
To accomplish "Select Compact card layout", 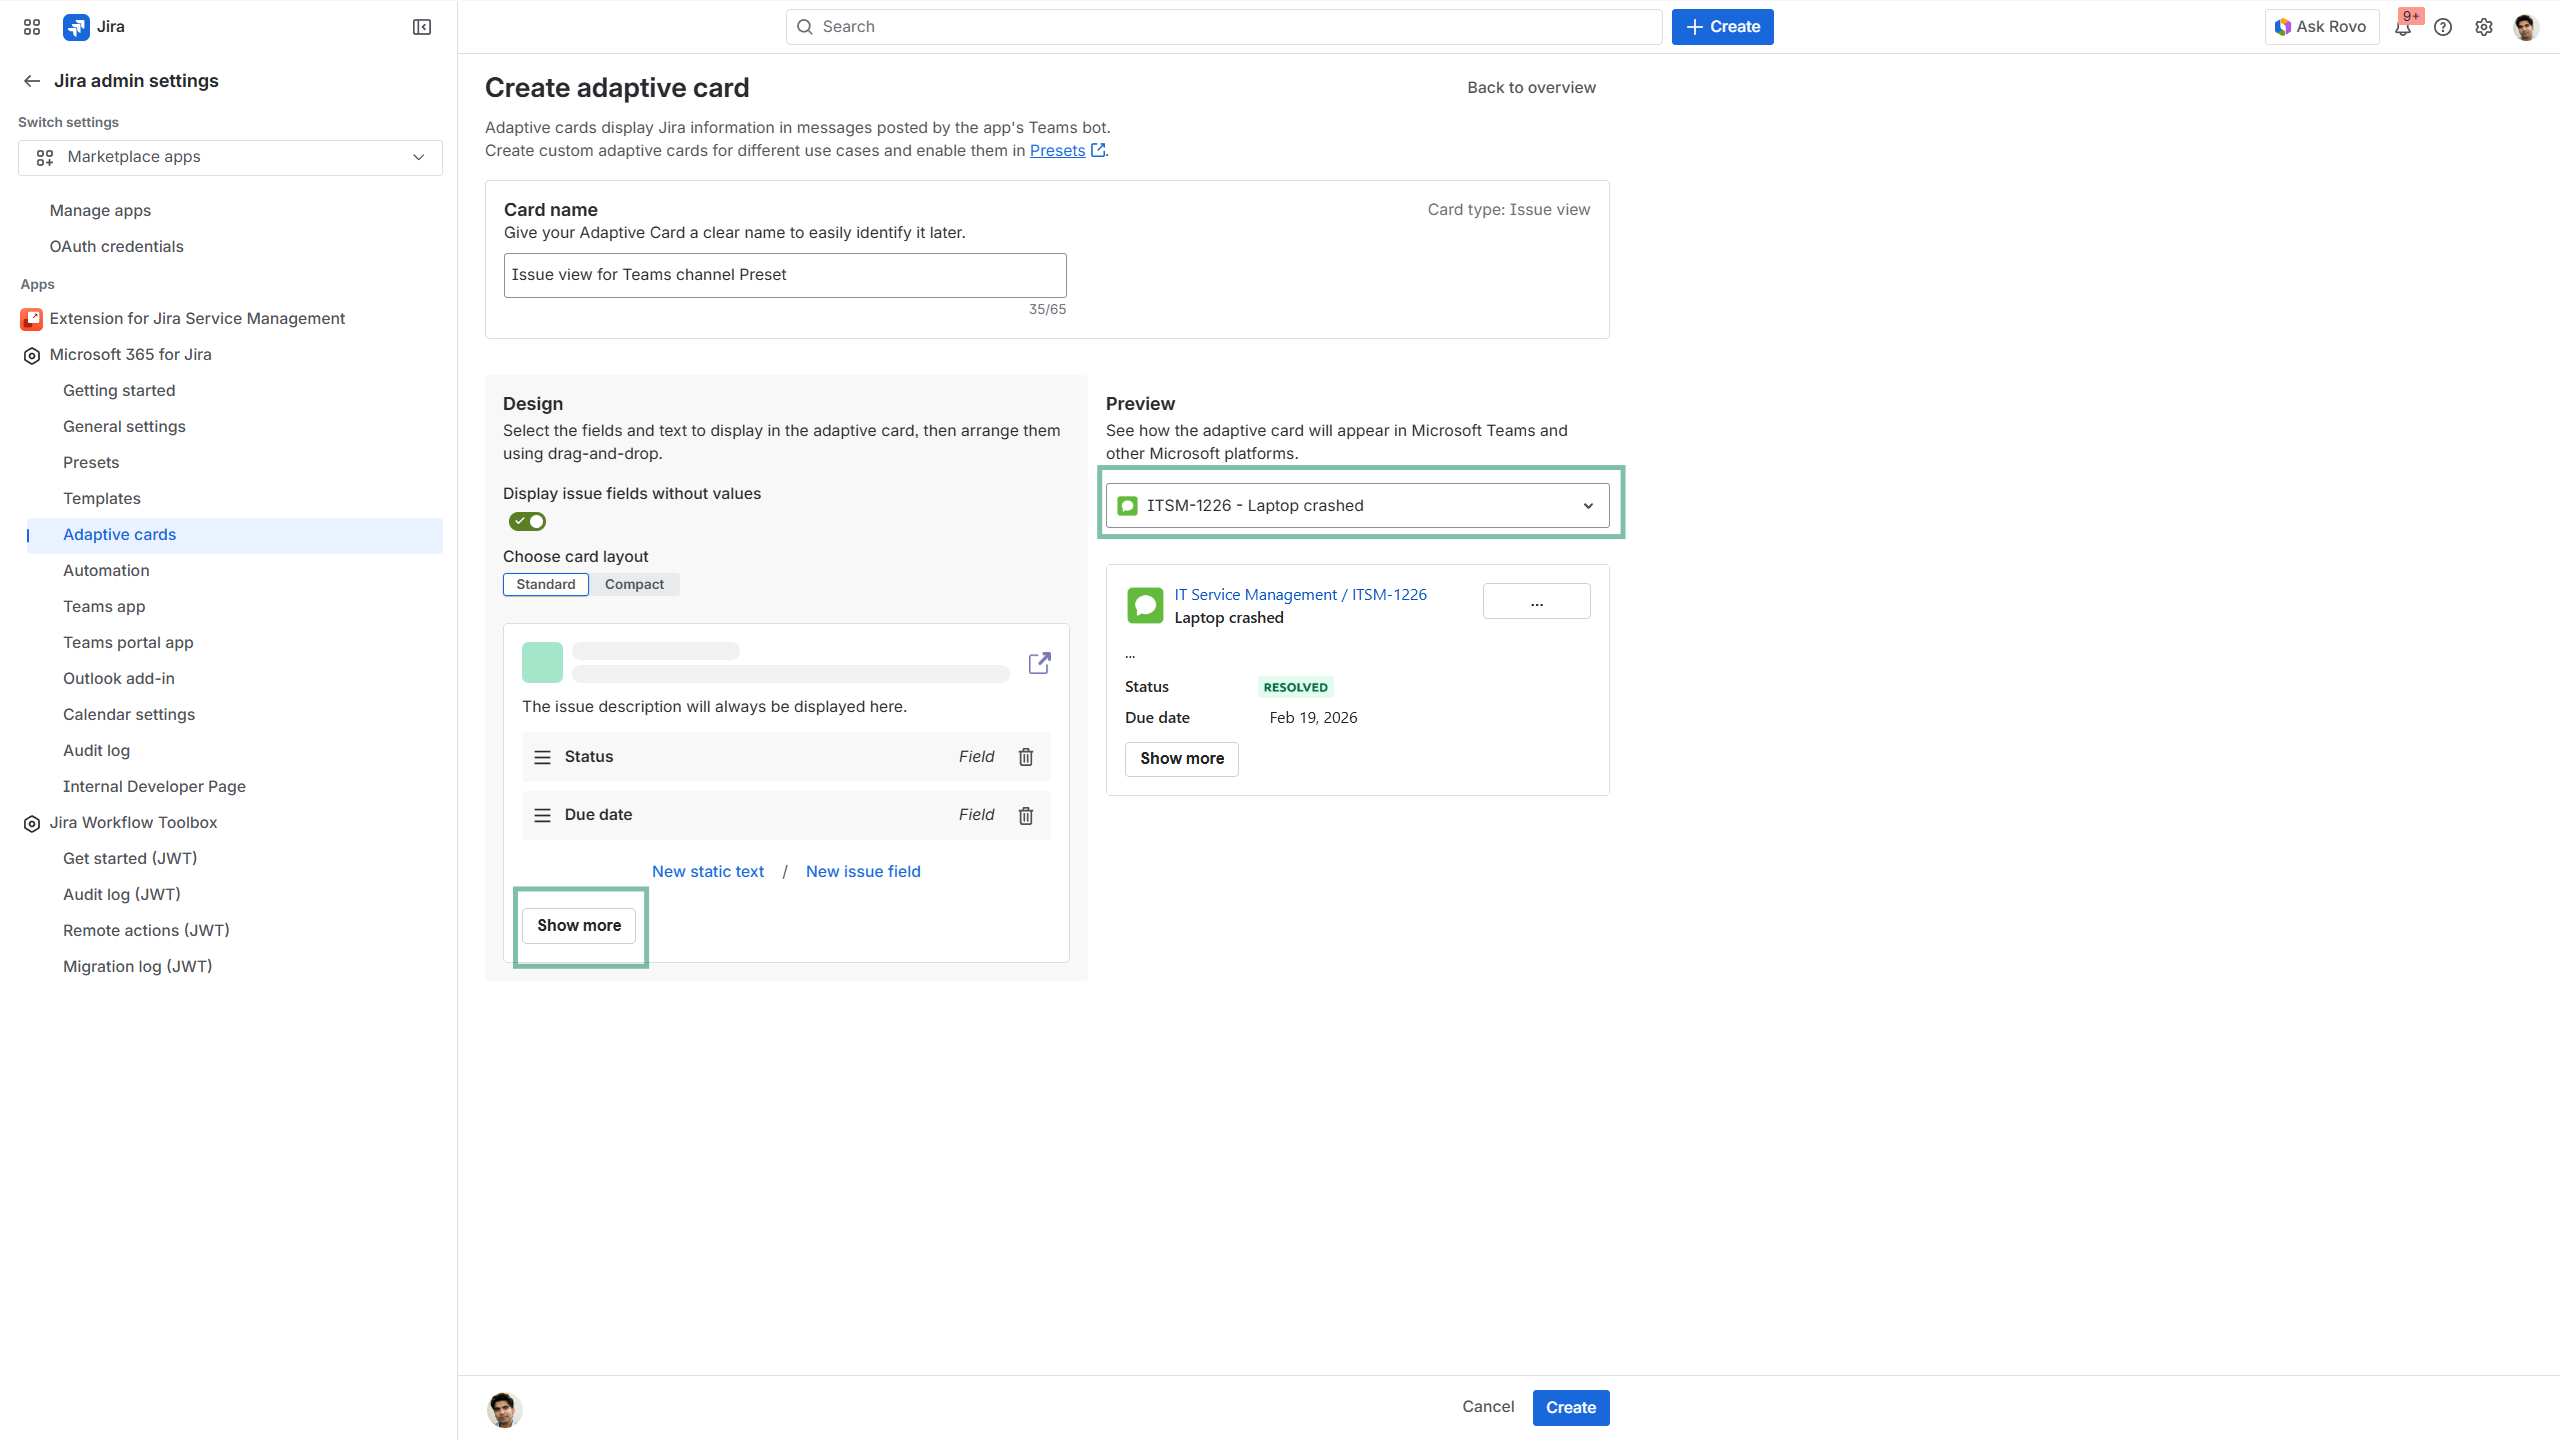I will (x=633, y=584).
